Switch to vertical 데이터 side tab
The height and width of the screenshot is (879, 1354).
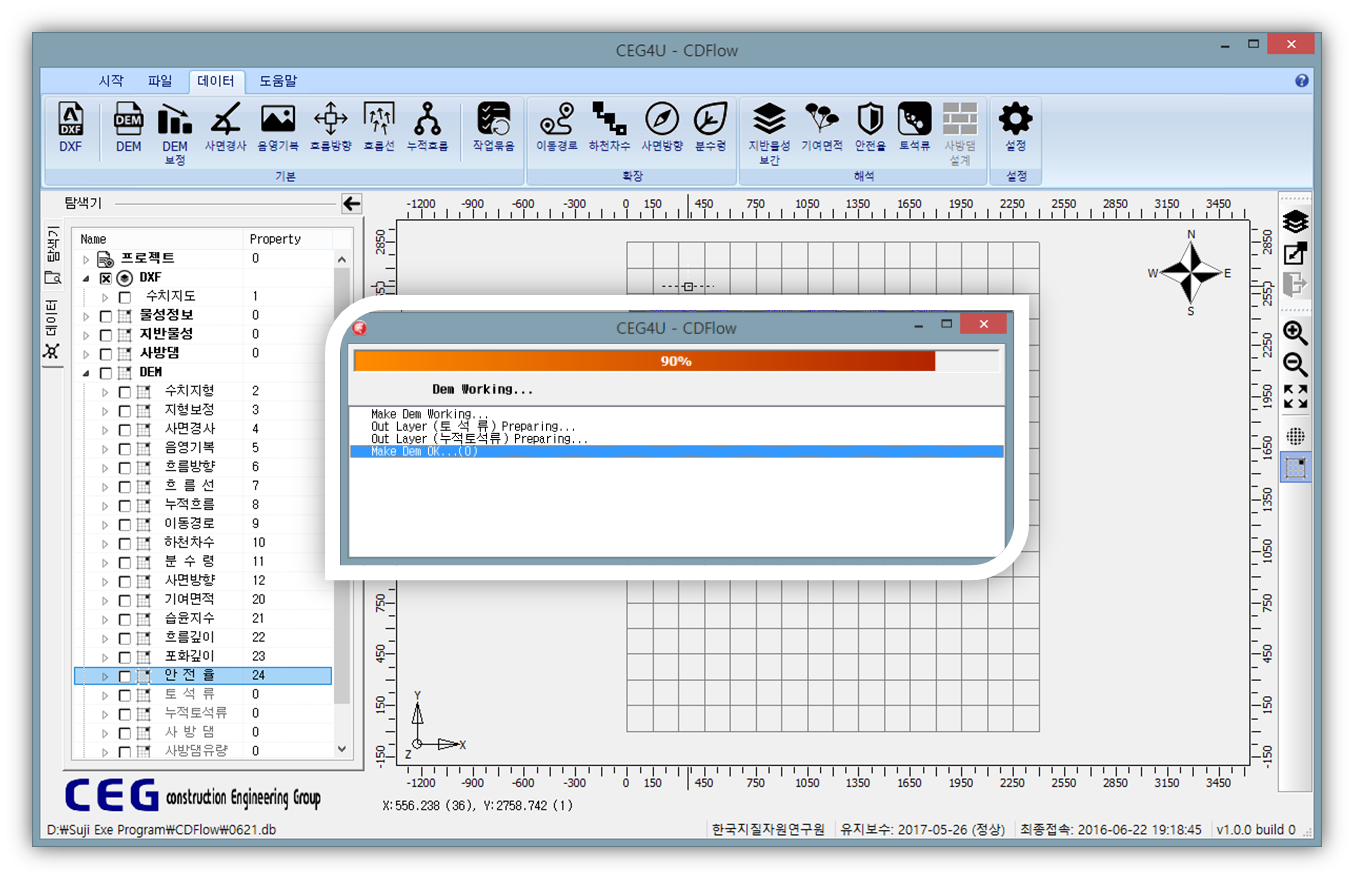[x=52, y=332]
